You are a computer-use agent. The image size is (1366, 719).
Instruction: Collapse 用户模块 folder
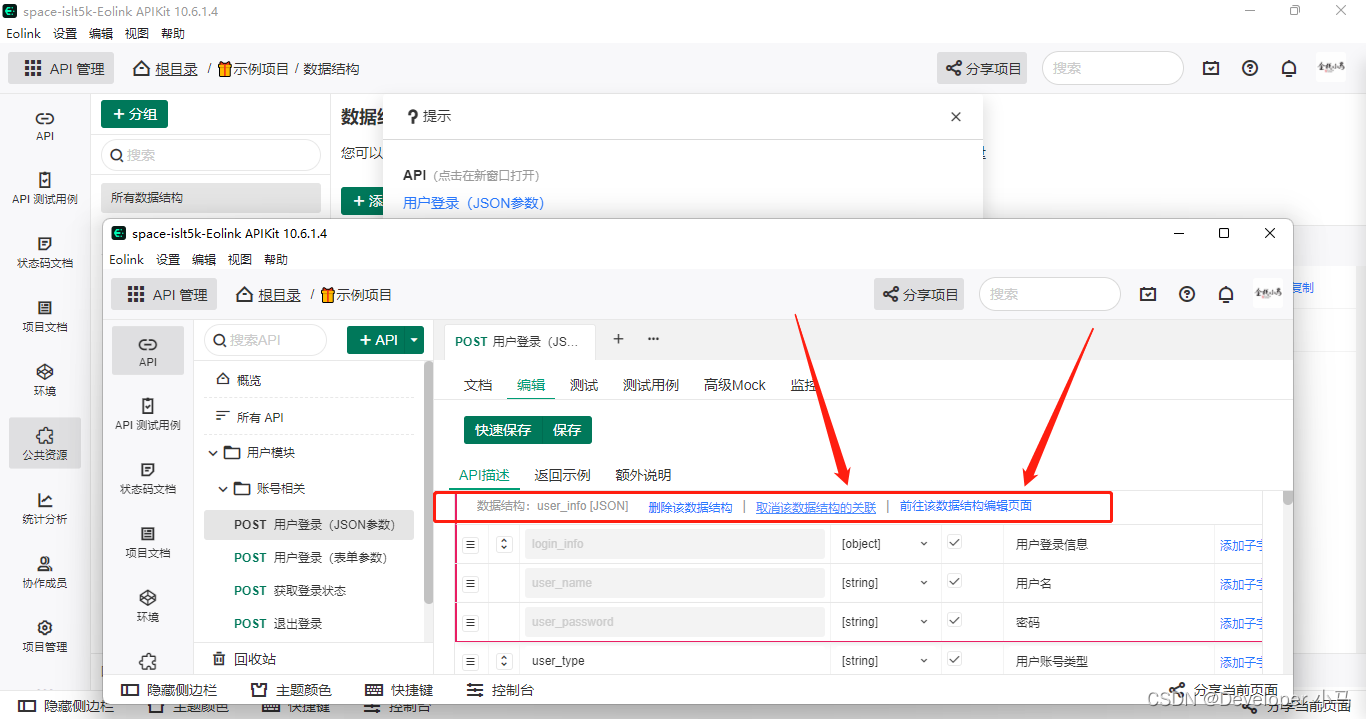pyautogui.click(x=213, y=453)
